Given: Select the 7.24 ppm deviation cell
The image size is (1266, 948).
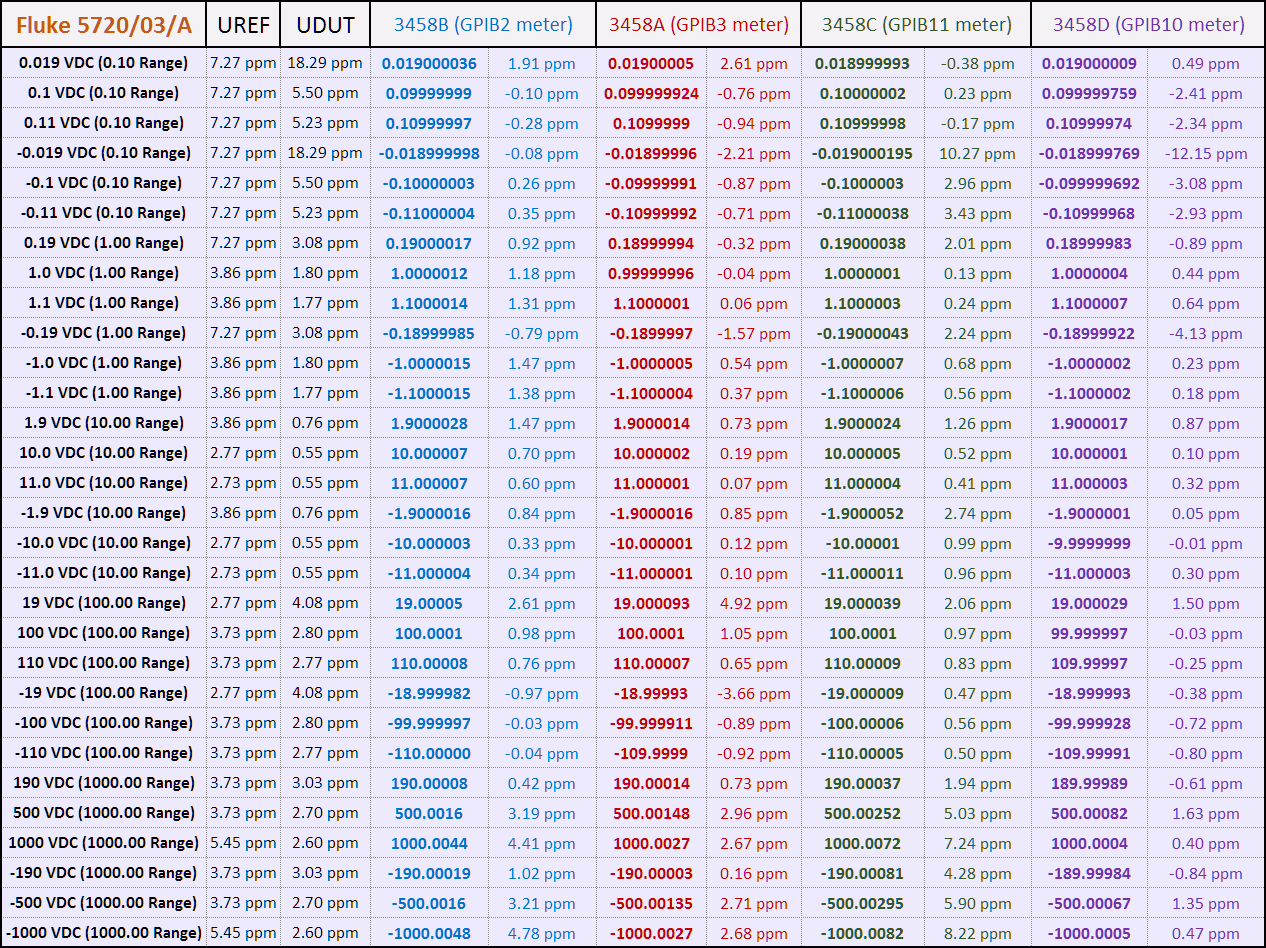Looking at the screenshot, I should tap(977, 844).
